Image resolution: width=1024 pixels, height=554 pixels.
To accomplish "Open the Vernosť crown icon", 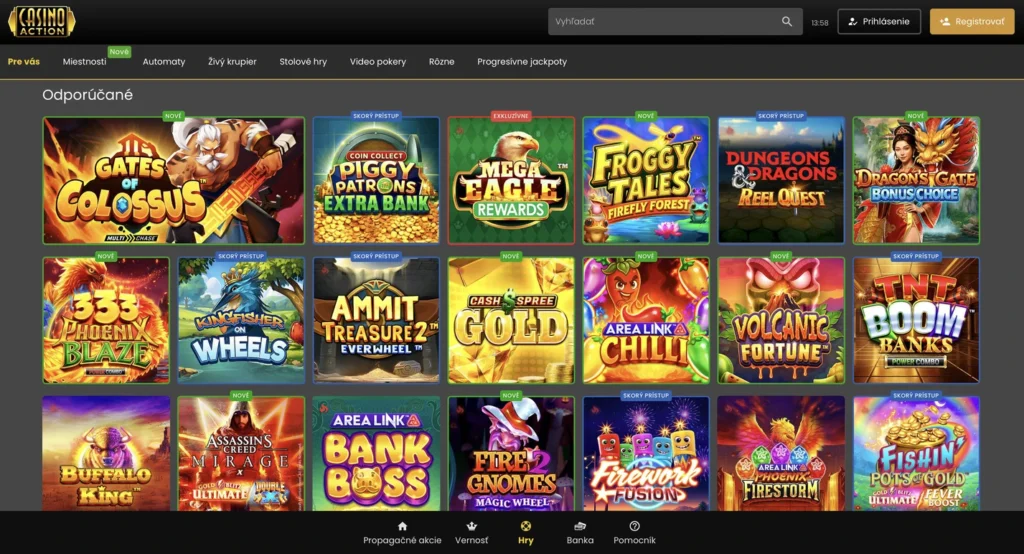I will (x=472, y=526).
